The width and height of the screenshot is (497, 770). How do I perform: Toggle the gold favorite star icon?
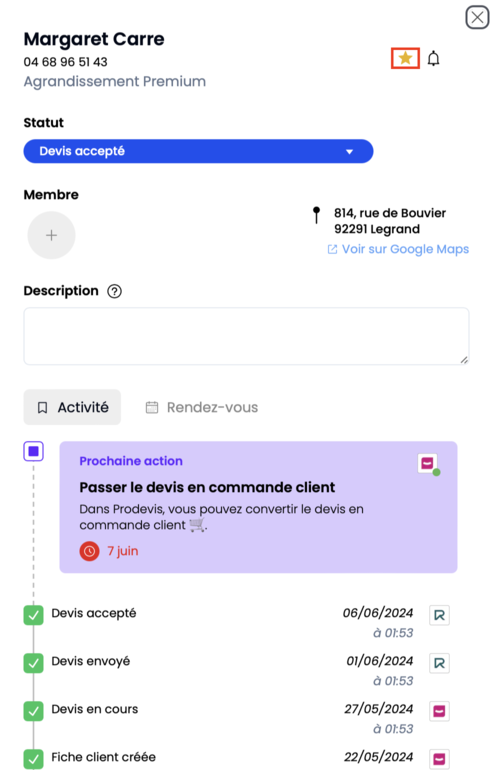tap(405, 58)
